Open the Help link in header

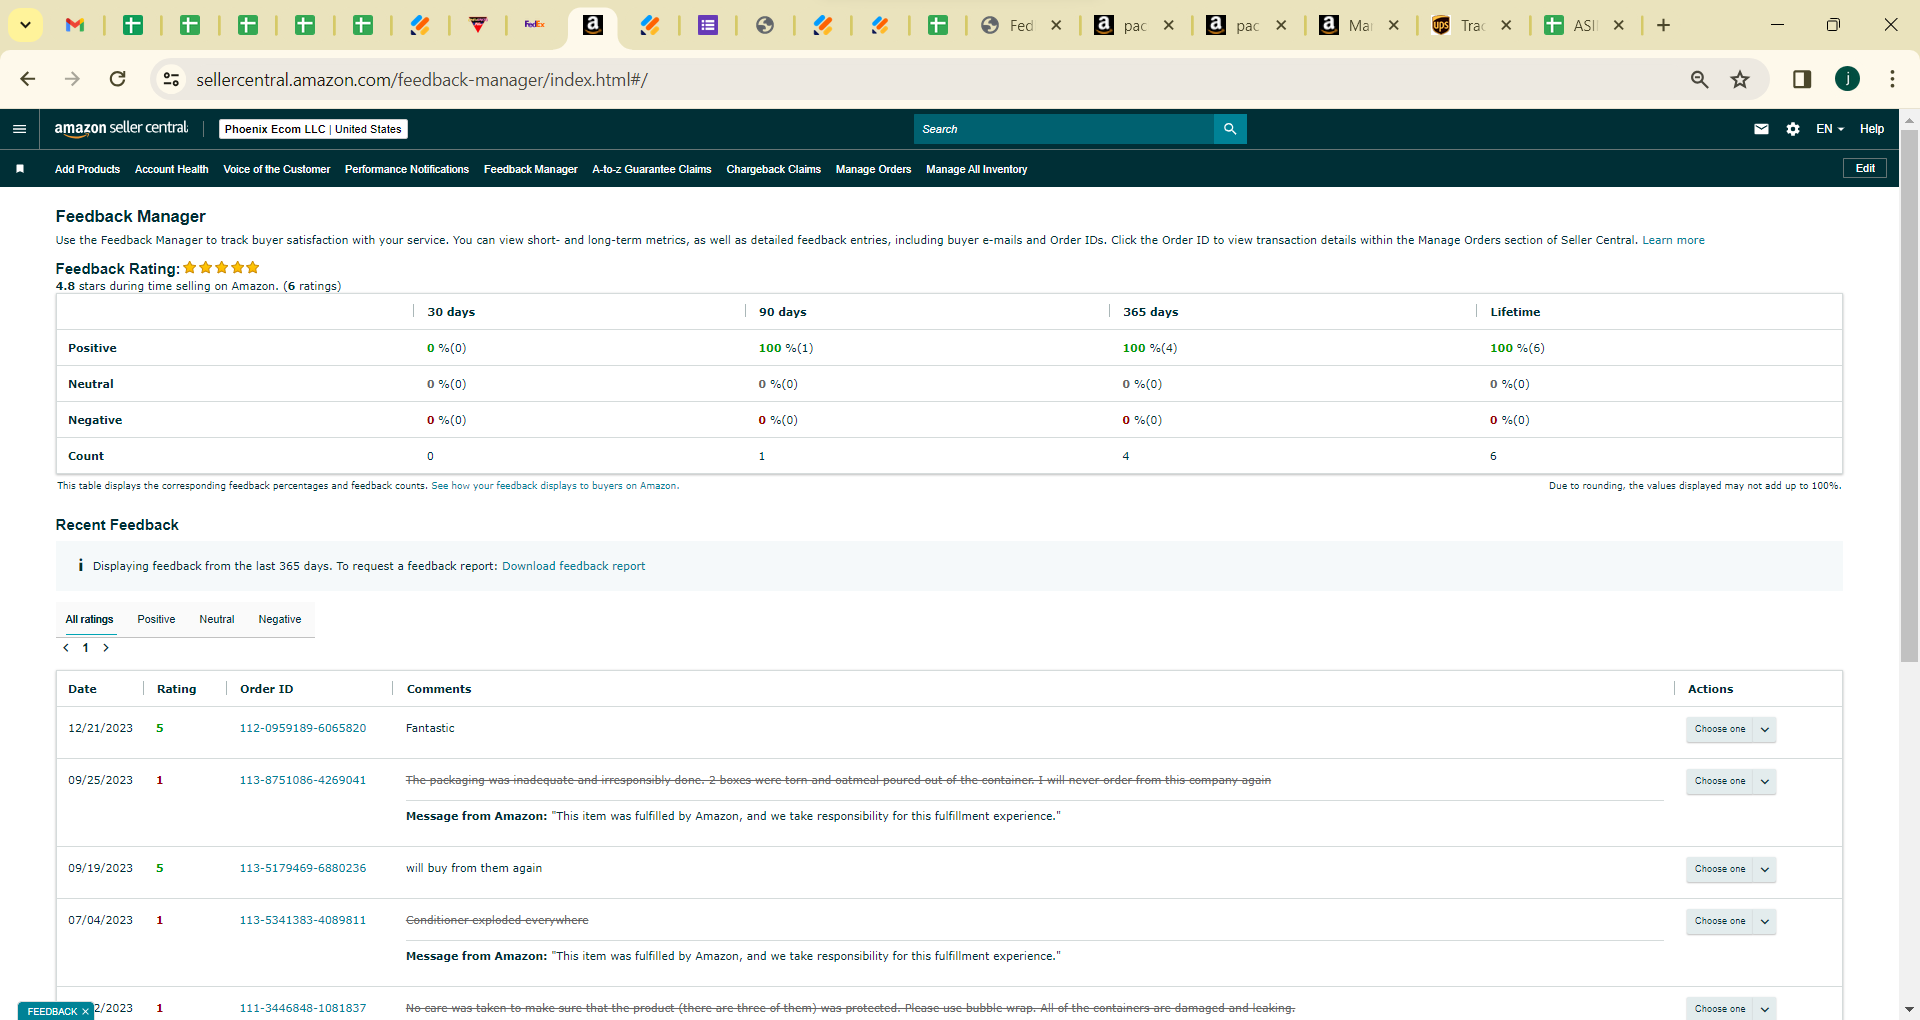click(x=1872, y=129)
